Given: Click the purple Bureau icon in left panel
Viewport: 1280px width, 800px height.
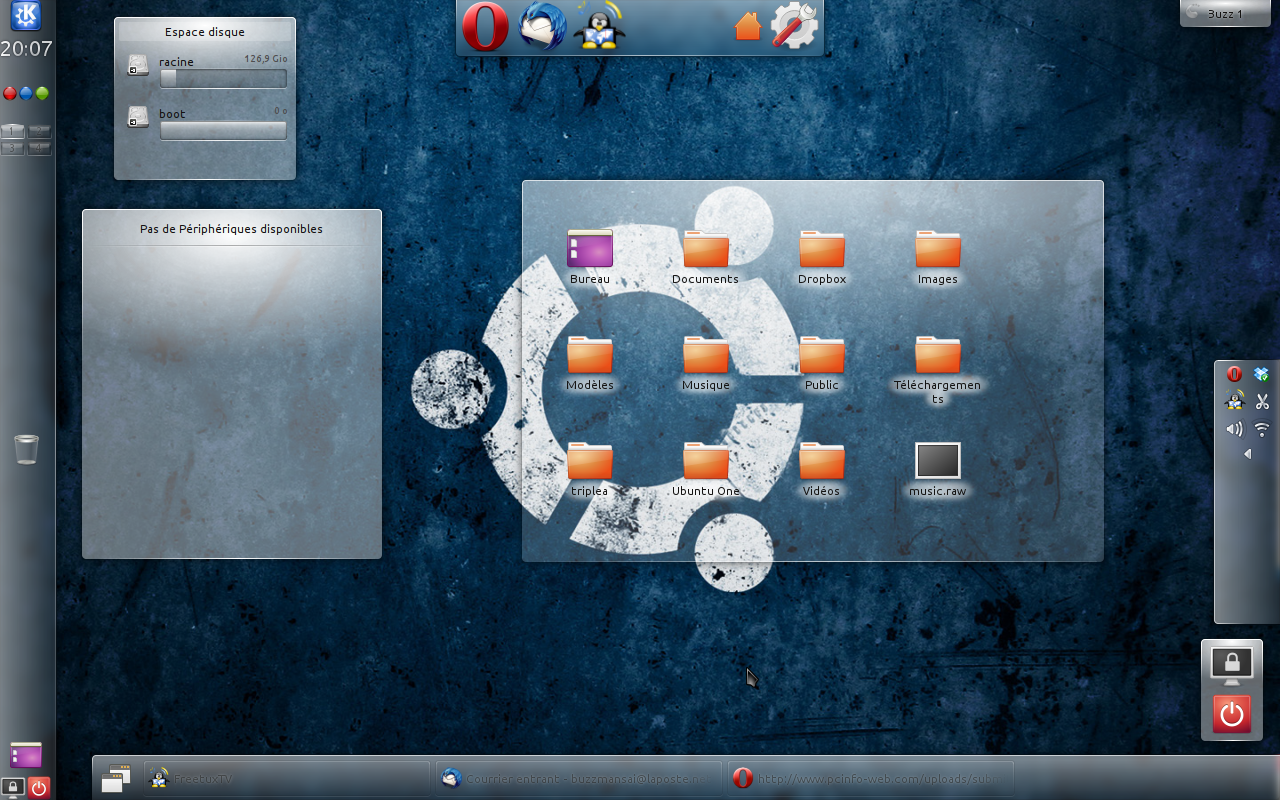Looking at the screenshot, I should click(26, 755).
